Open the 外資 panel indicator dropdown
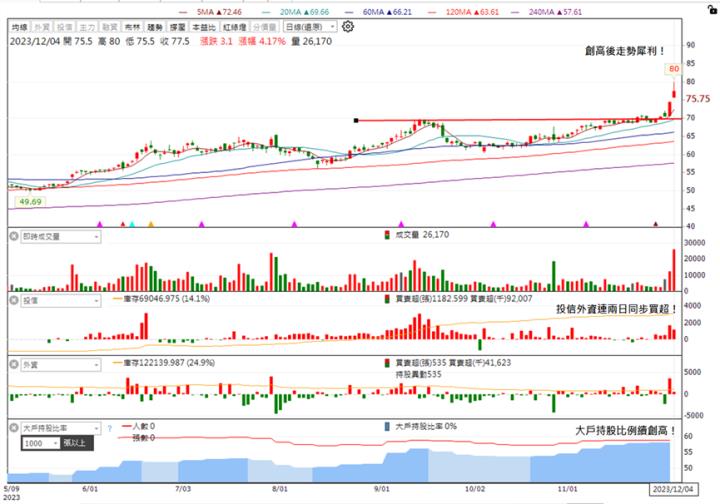 click(61, 365)
